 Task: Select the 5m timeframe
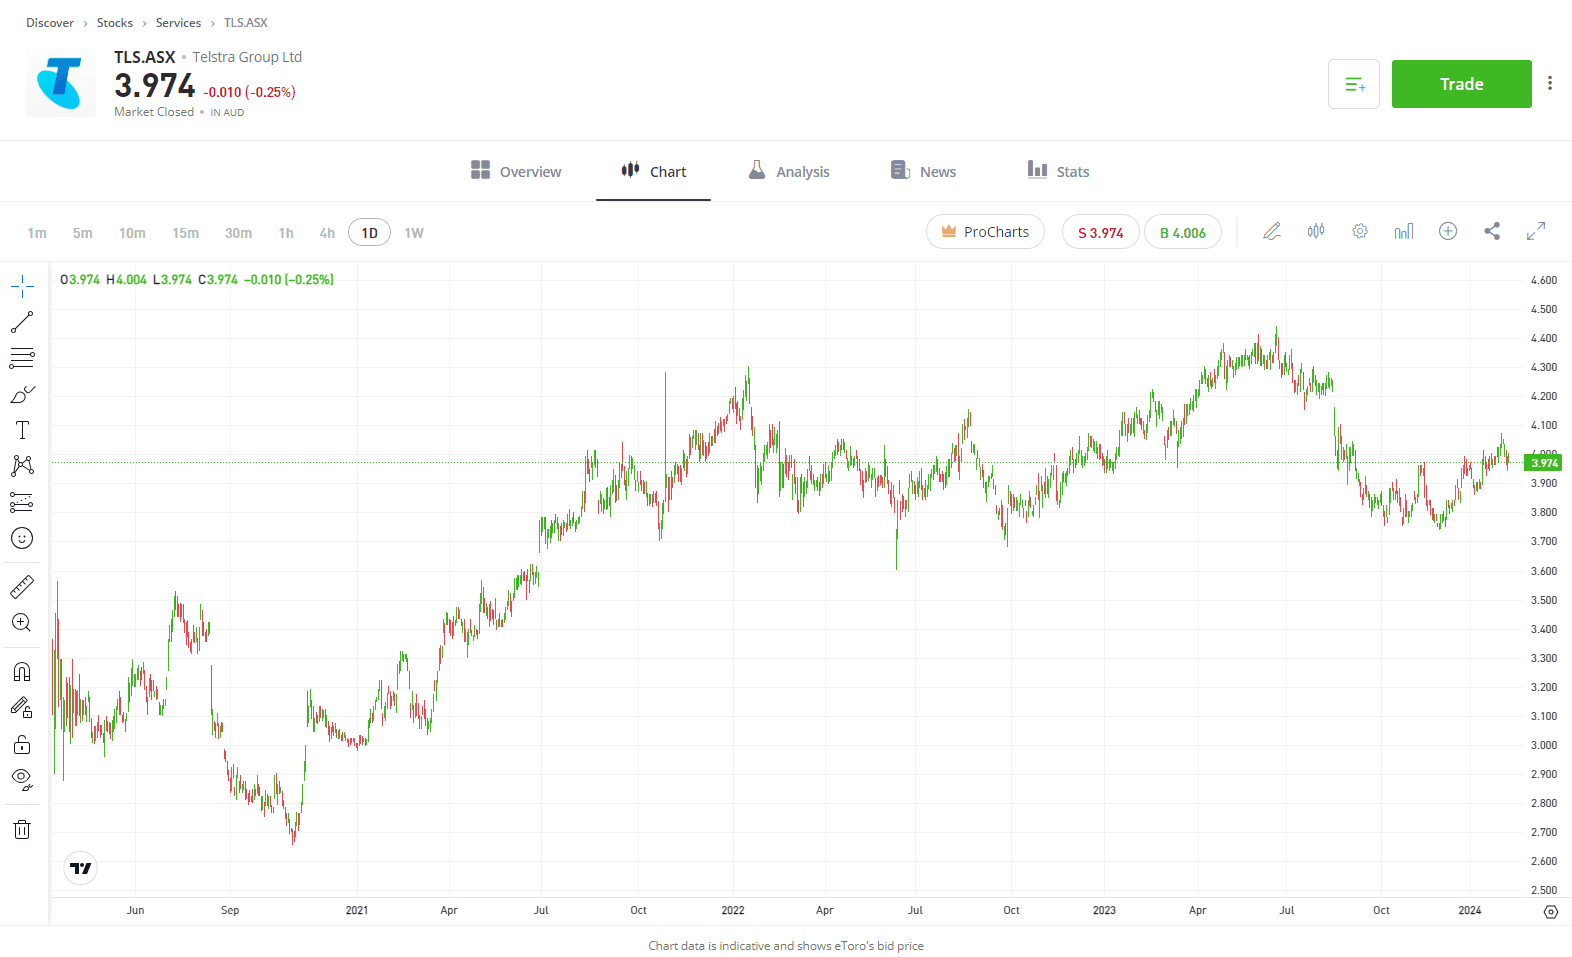pyautogui.click(x=82, y=233)
